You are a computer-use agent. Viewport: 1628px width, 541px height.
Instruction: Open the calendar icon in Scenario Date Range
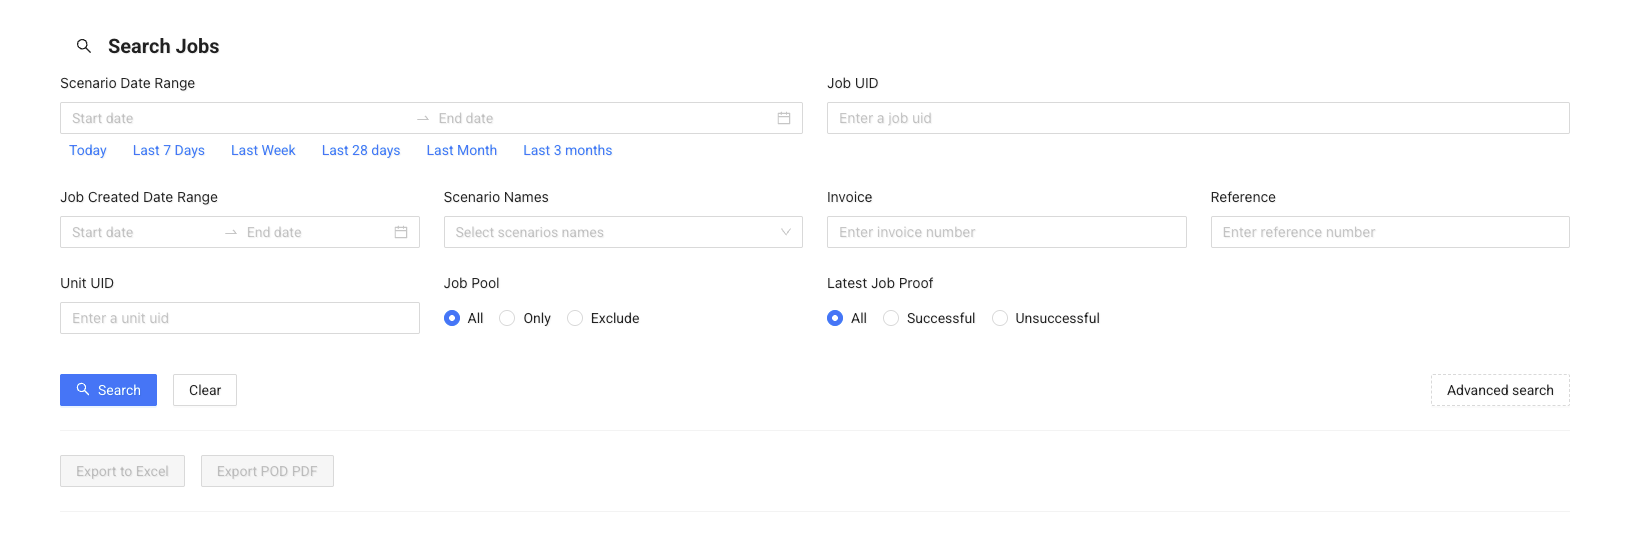pos(784,118)
